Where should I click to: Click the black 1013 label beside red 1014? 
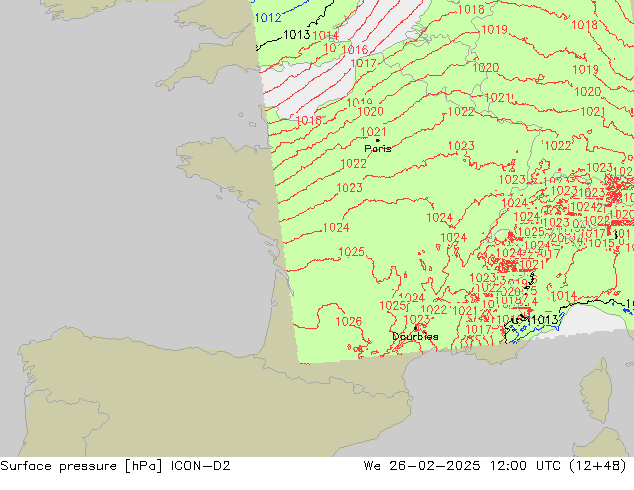click(x=296, y=35)
